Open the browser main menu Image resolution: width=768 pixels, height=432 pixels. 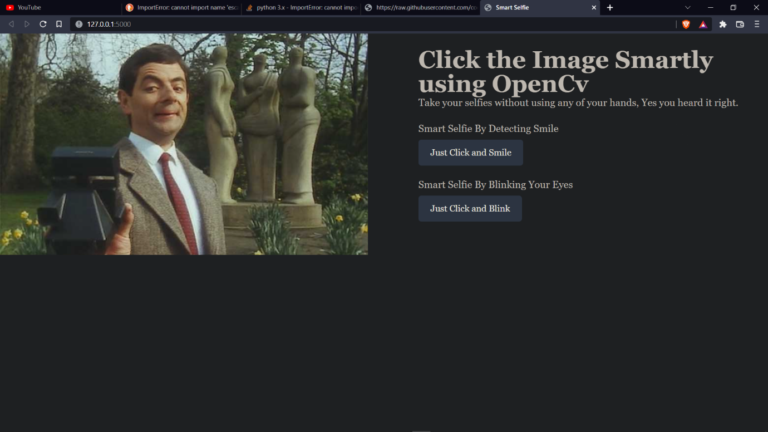click(x=757, y=24)
